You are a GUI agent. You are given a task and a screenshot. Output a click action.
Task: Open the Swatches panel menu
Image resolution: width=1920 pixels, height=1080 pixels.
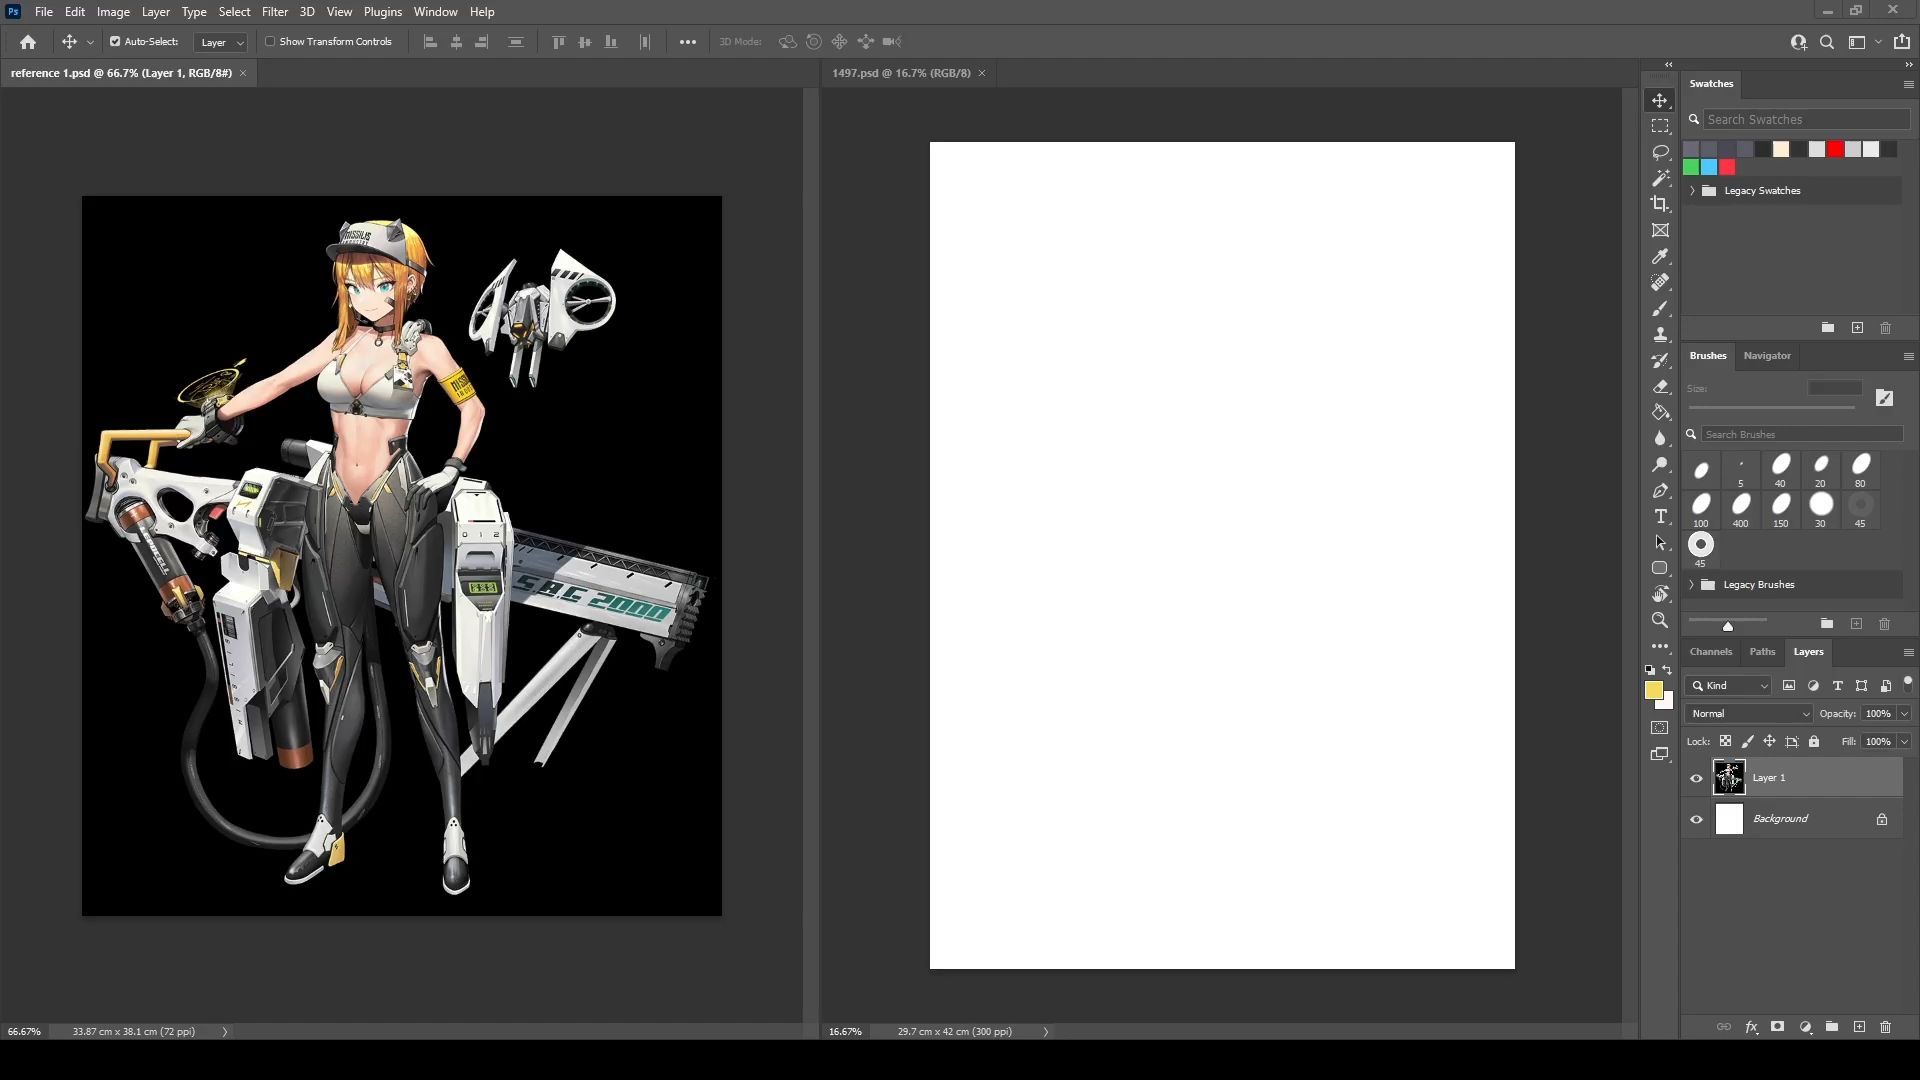coord(1908,84)
